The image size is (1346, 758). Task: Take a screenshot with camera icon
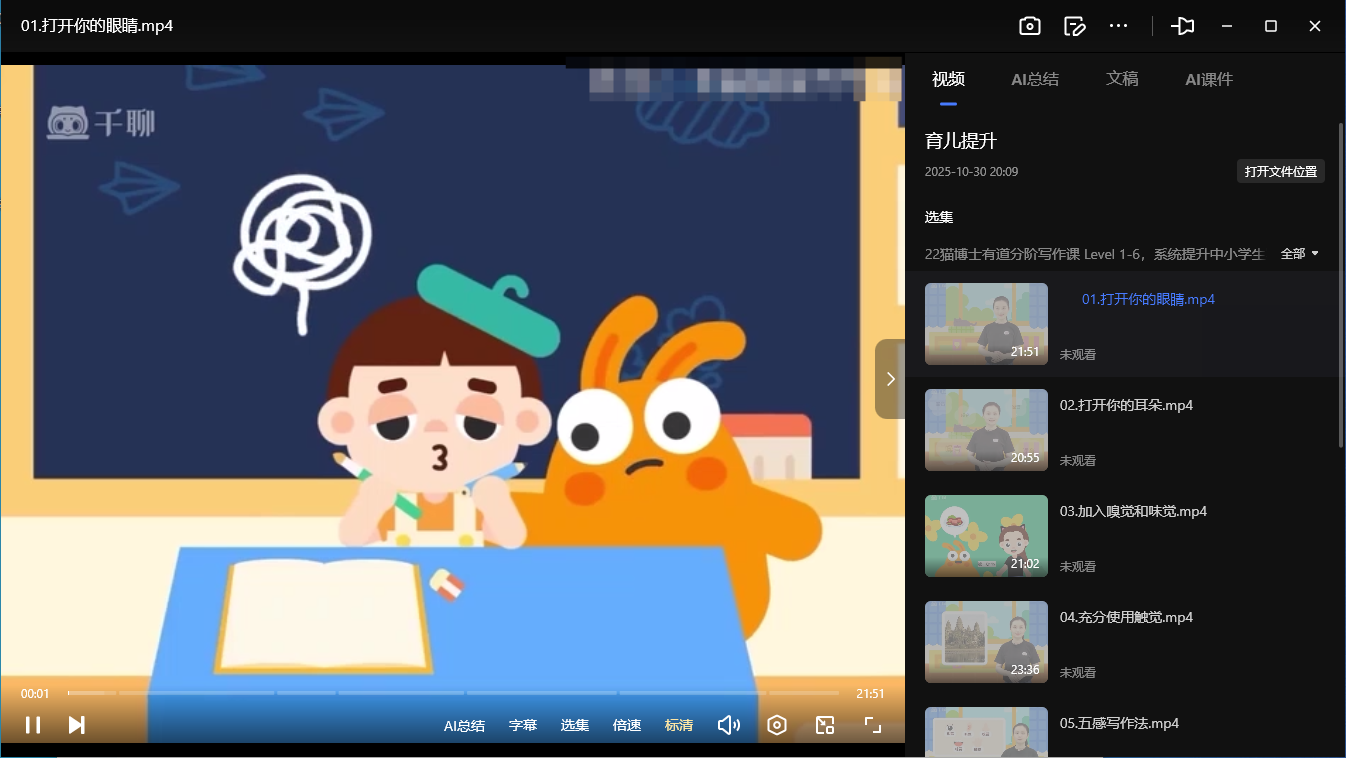point(1030,26)
